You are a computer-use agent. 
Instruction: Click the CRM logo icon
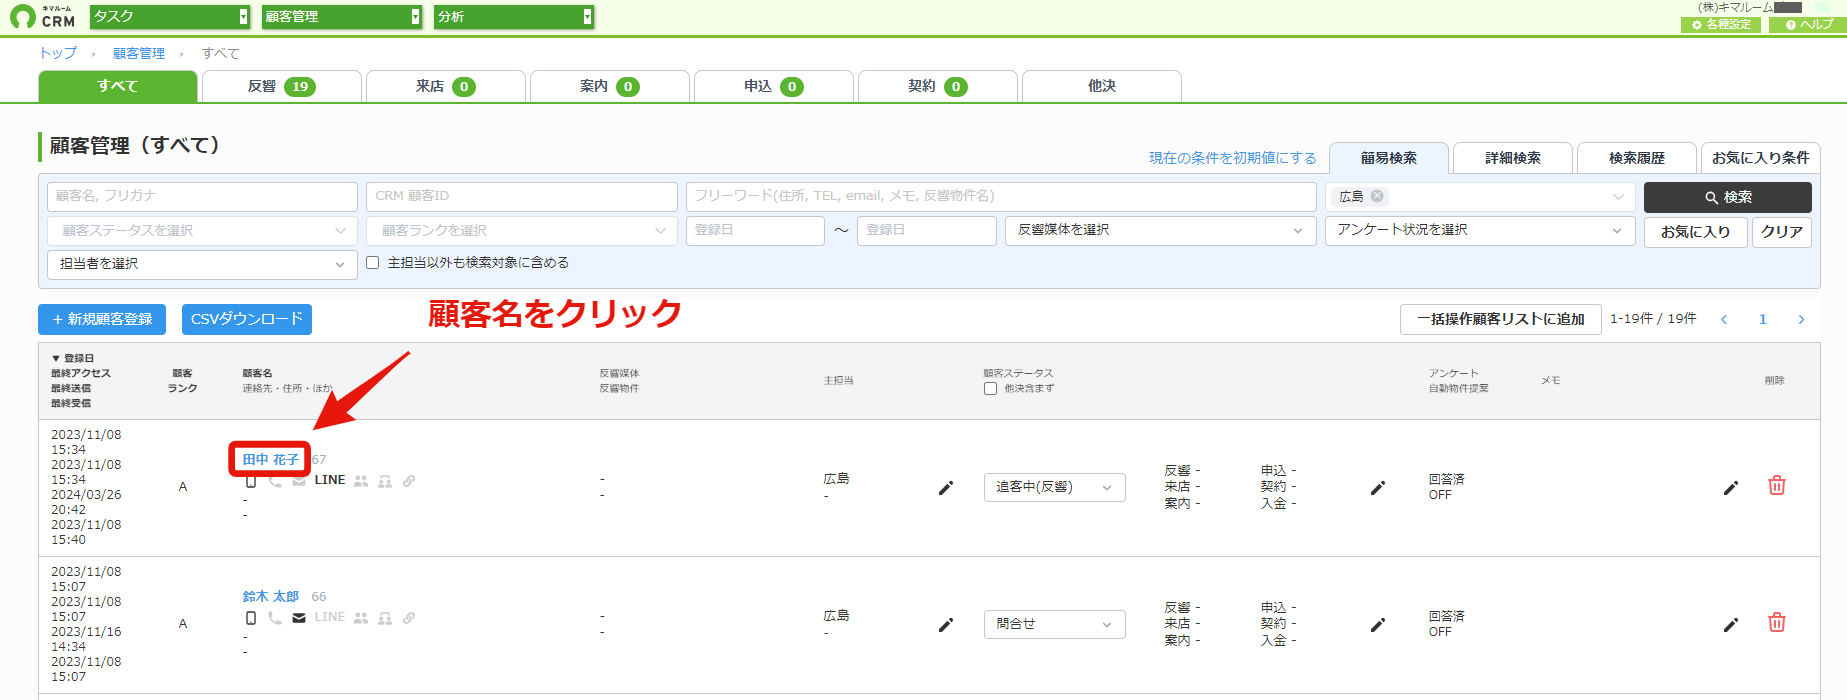click(x=22, y=17)
